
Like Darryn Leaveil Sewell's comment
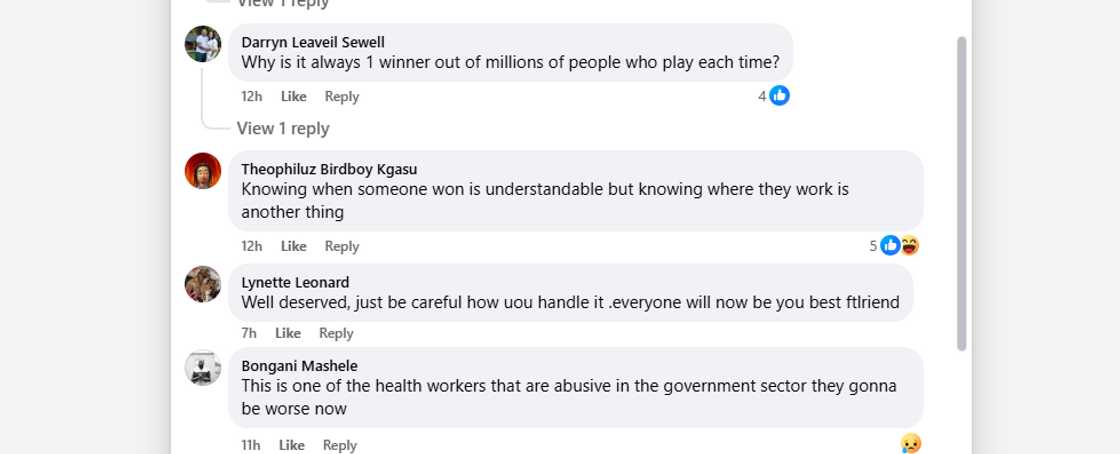293,97
